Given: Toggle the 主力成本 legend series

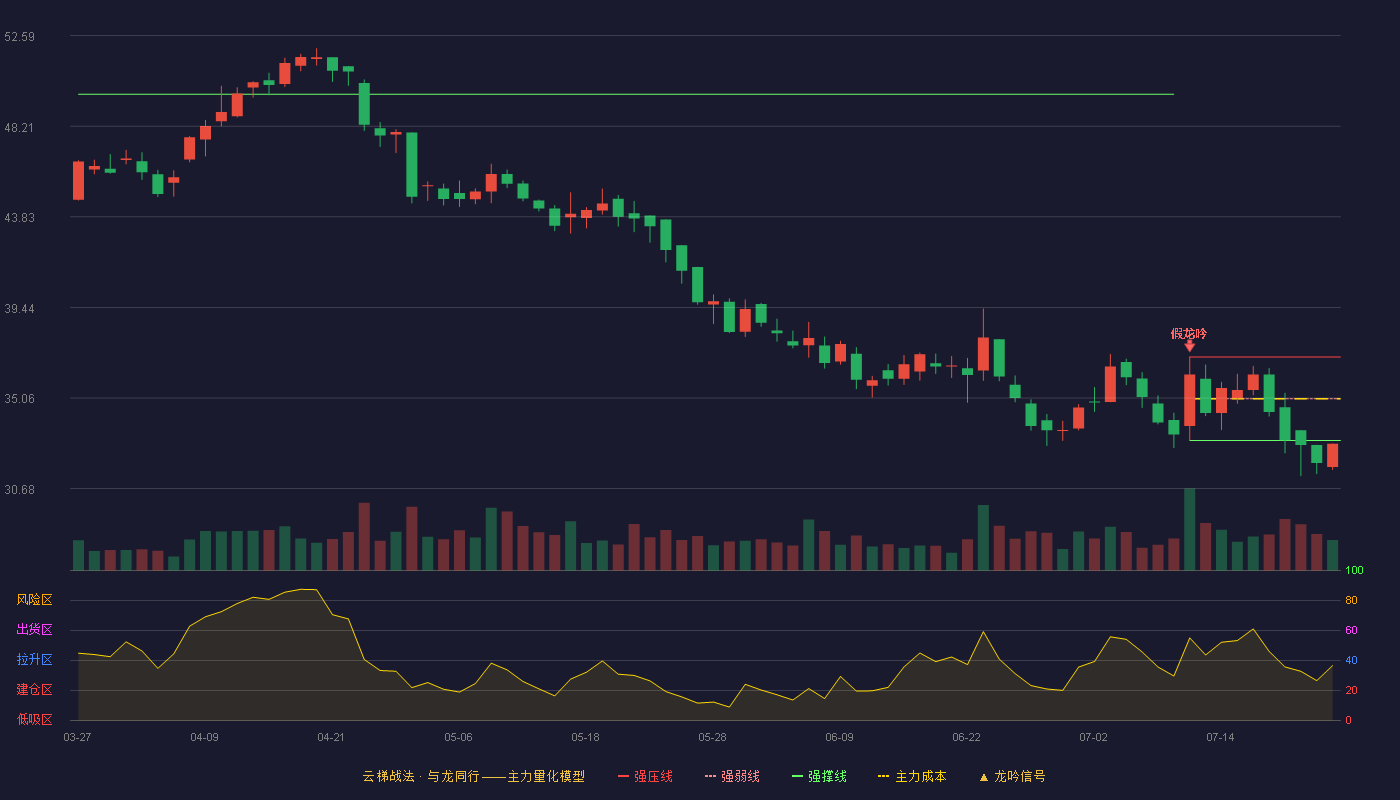Looking at the screenshot, I should pos(912,776).
